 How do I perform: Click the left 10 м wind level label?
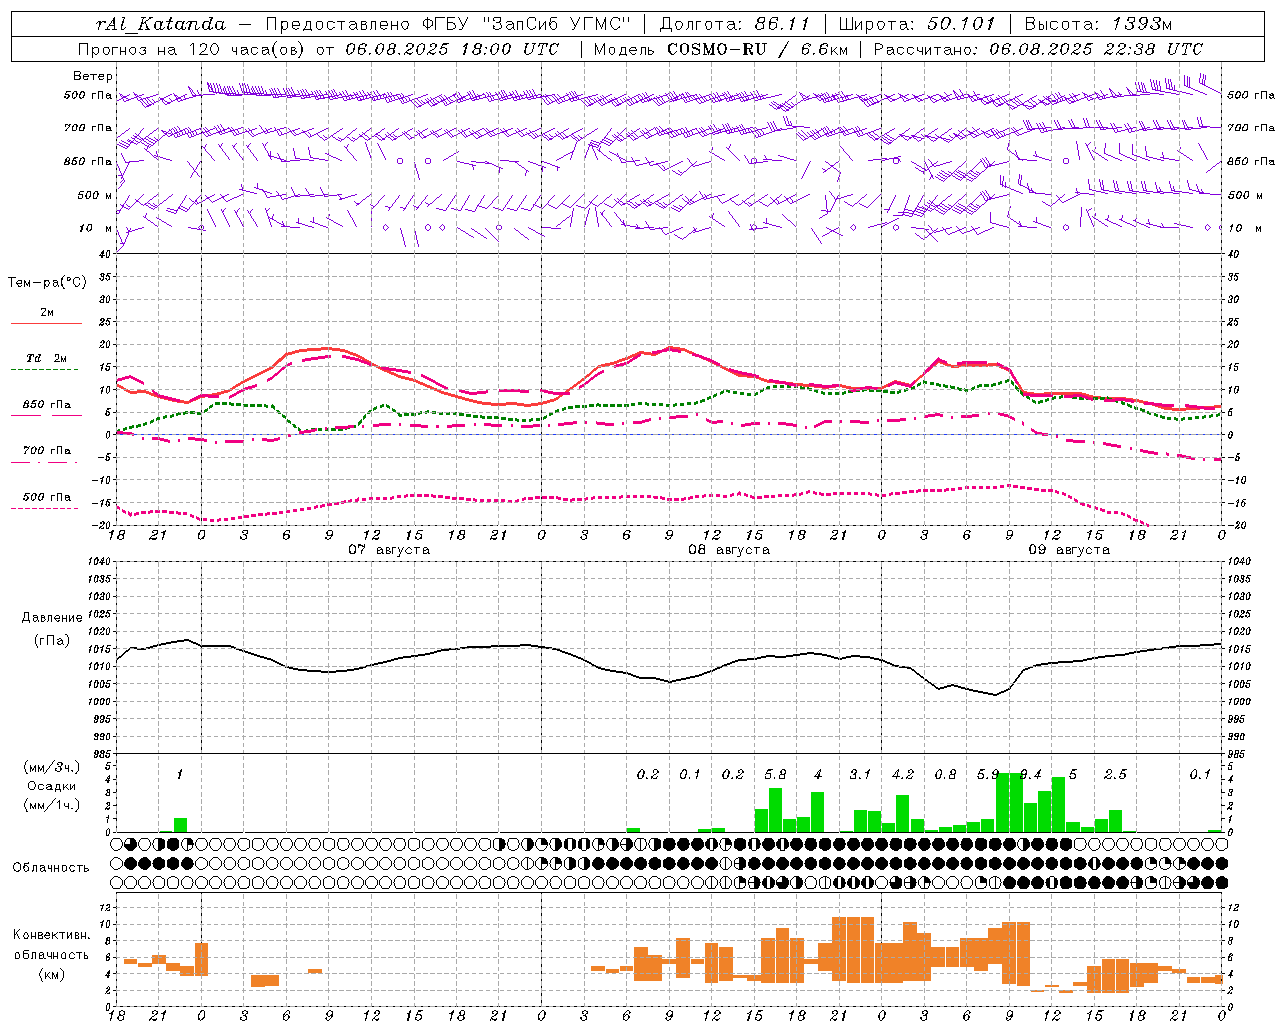(94, 228)
